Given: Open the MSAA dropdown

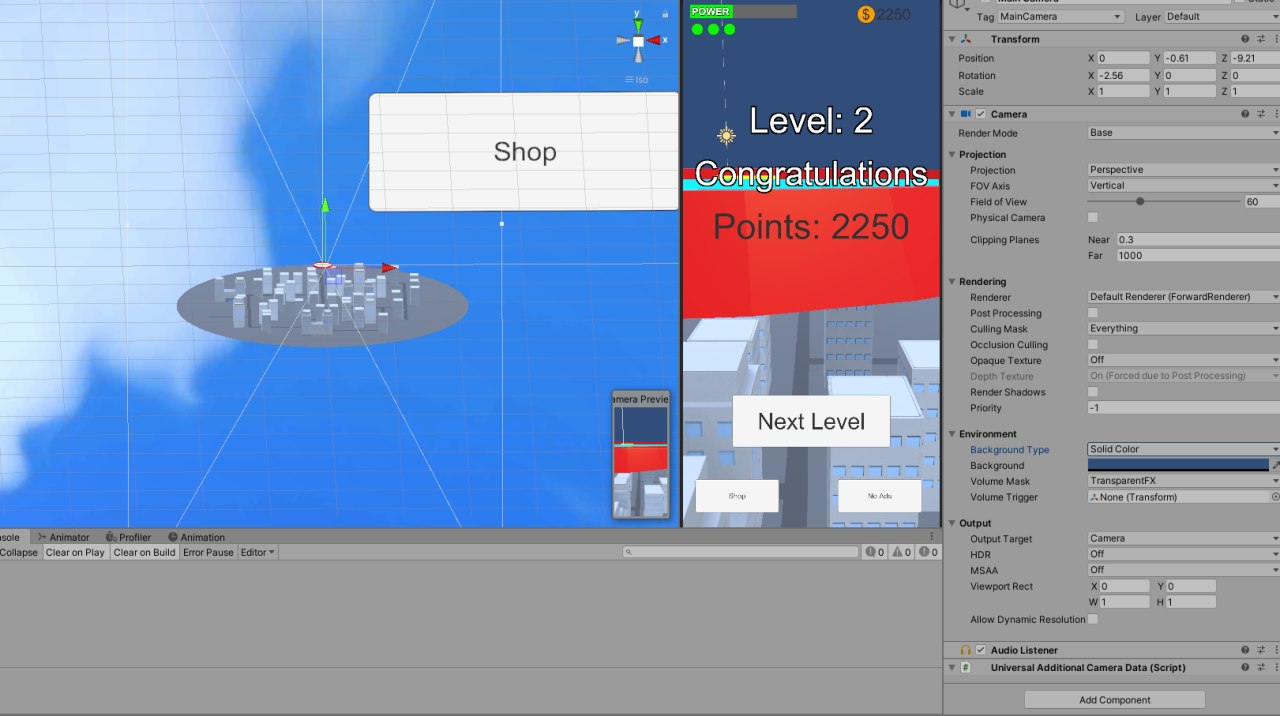Looking at the screenshot, I should [1184, 570].
